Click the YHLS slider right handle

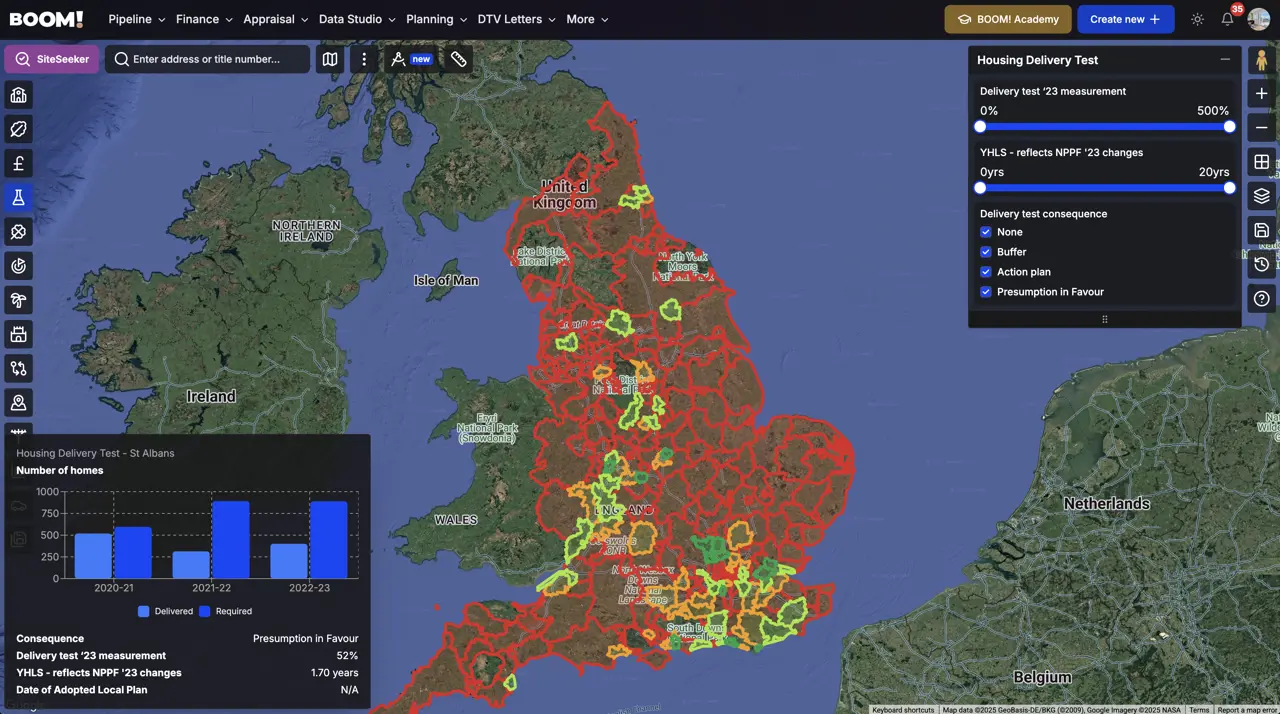pos(1229,188)
